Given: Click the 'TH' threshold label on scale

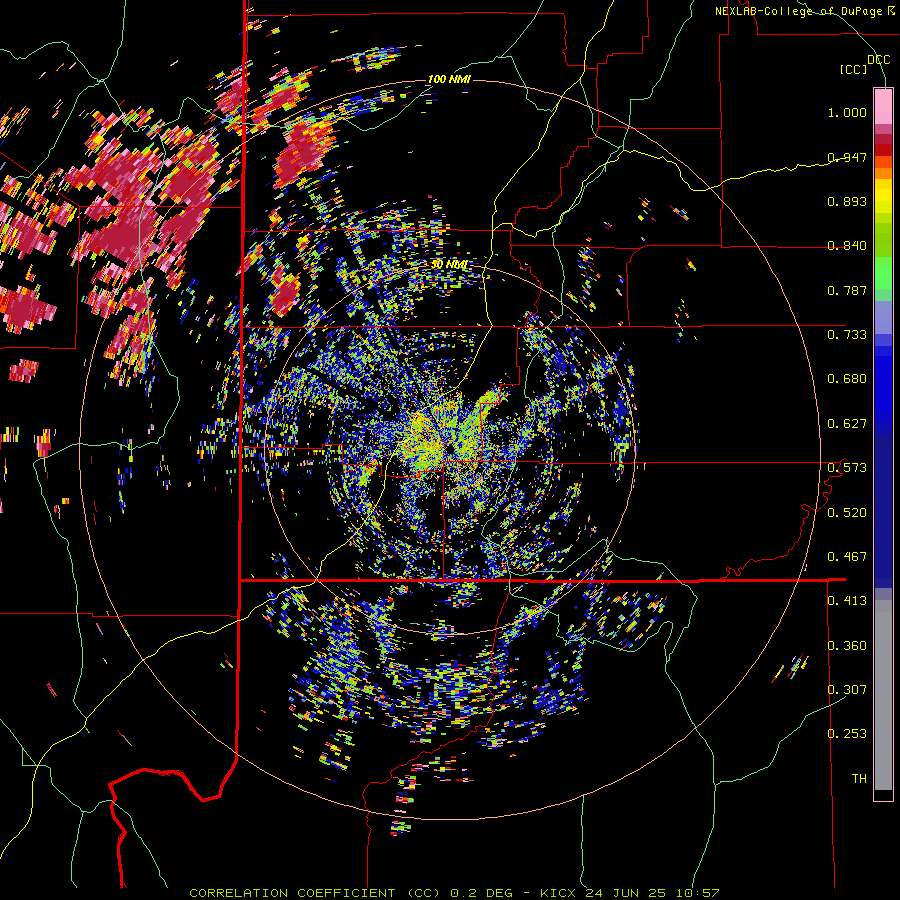Looking at the screenshot, I should pos(859,779).
